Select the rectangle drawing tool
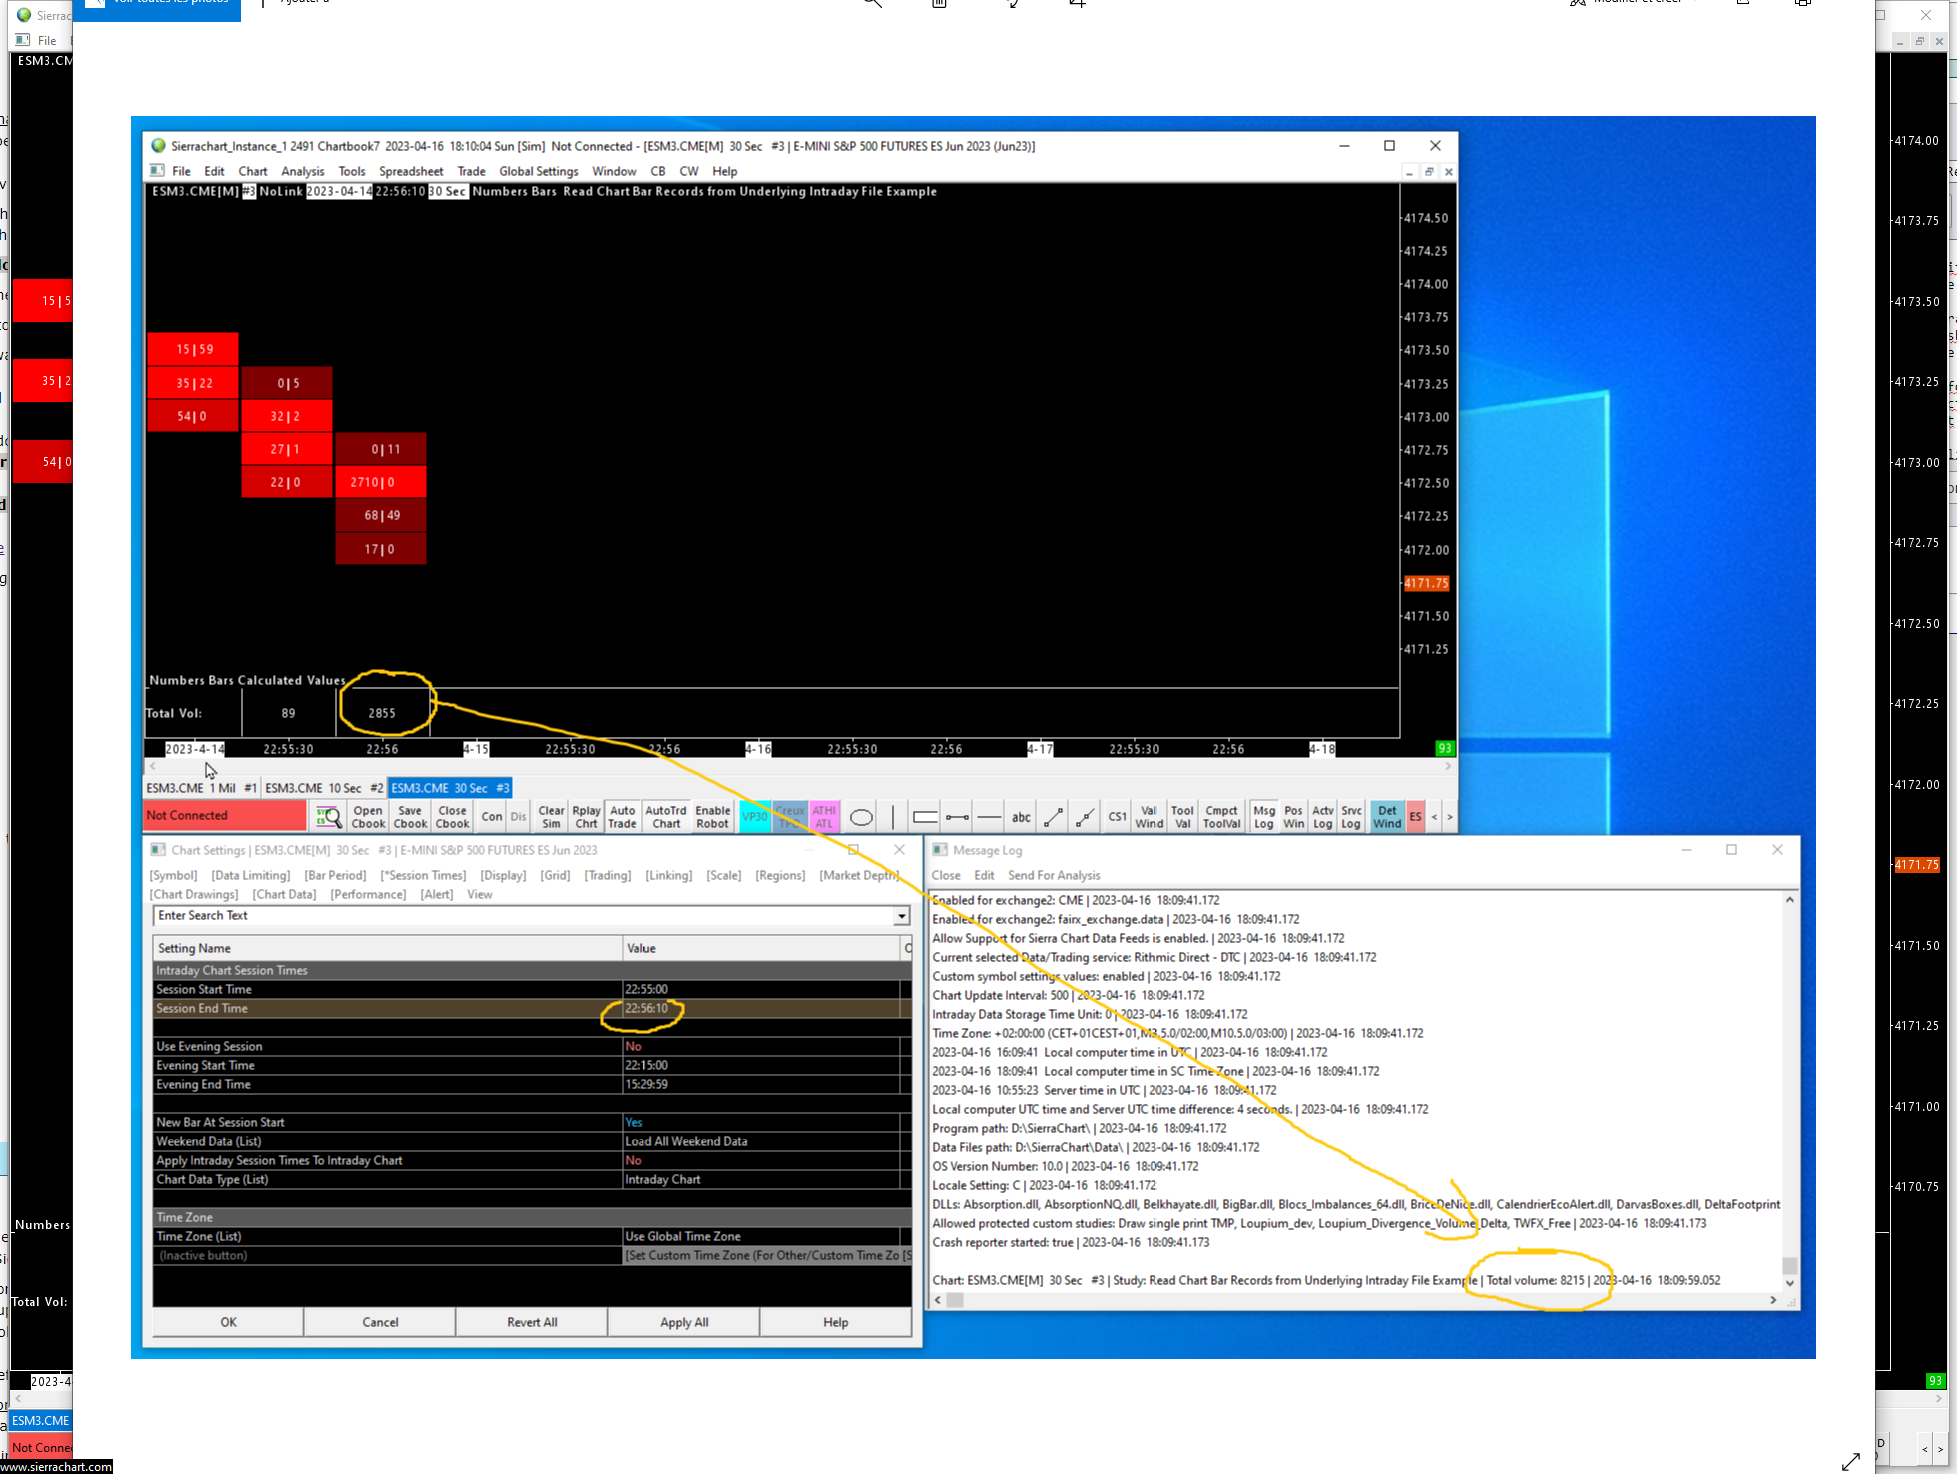 point(924,817)
